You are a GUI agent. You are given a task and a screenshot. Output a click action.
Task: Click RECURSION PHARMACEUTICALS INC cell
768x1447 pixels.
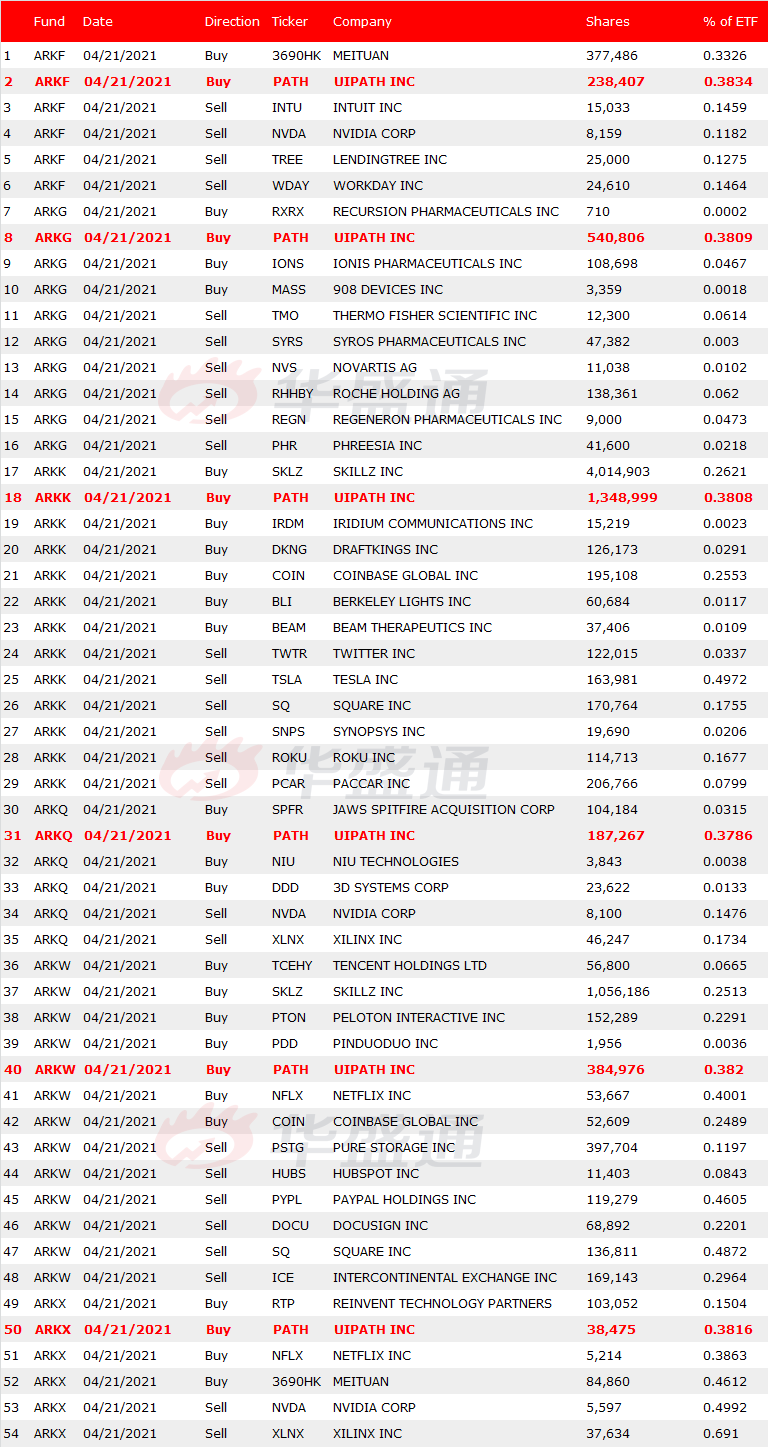[x=446, y=211]
